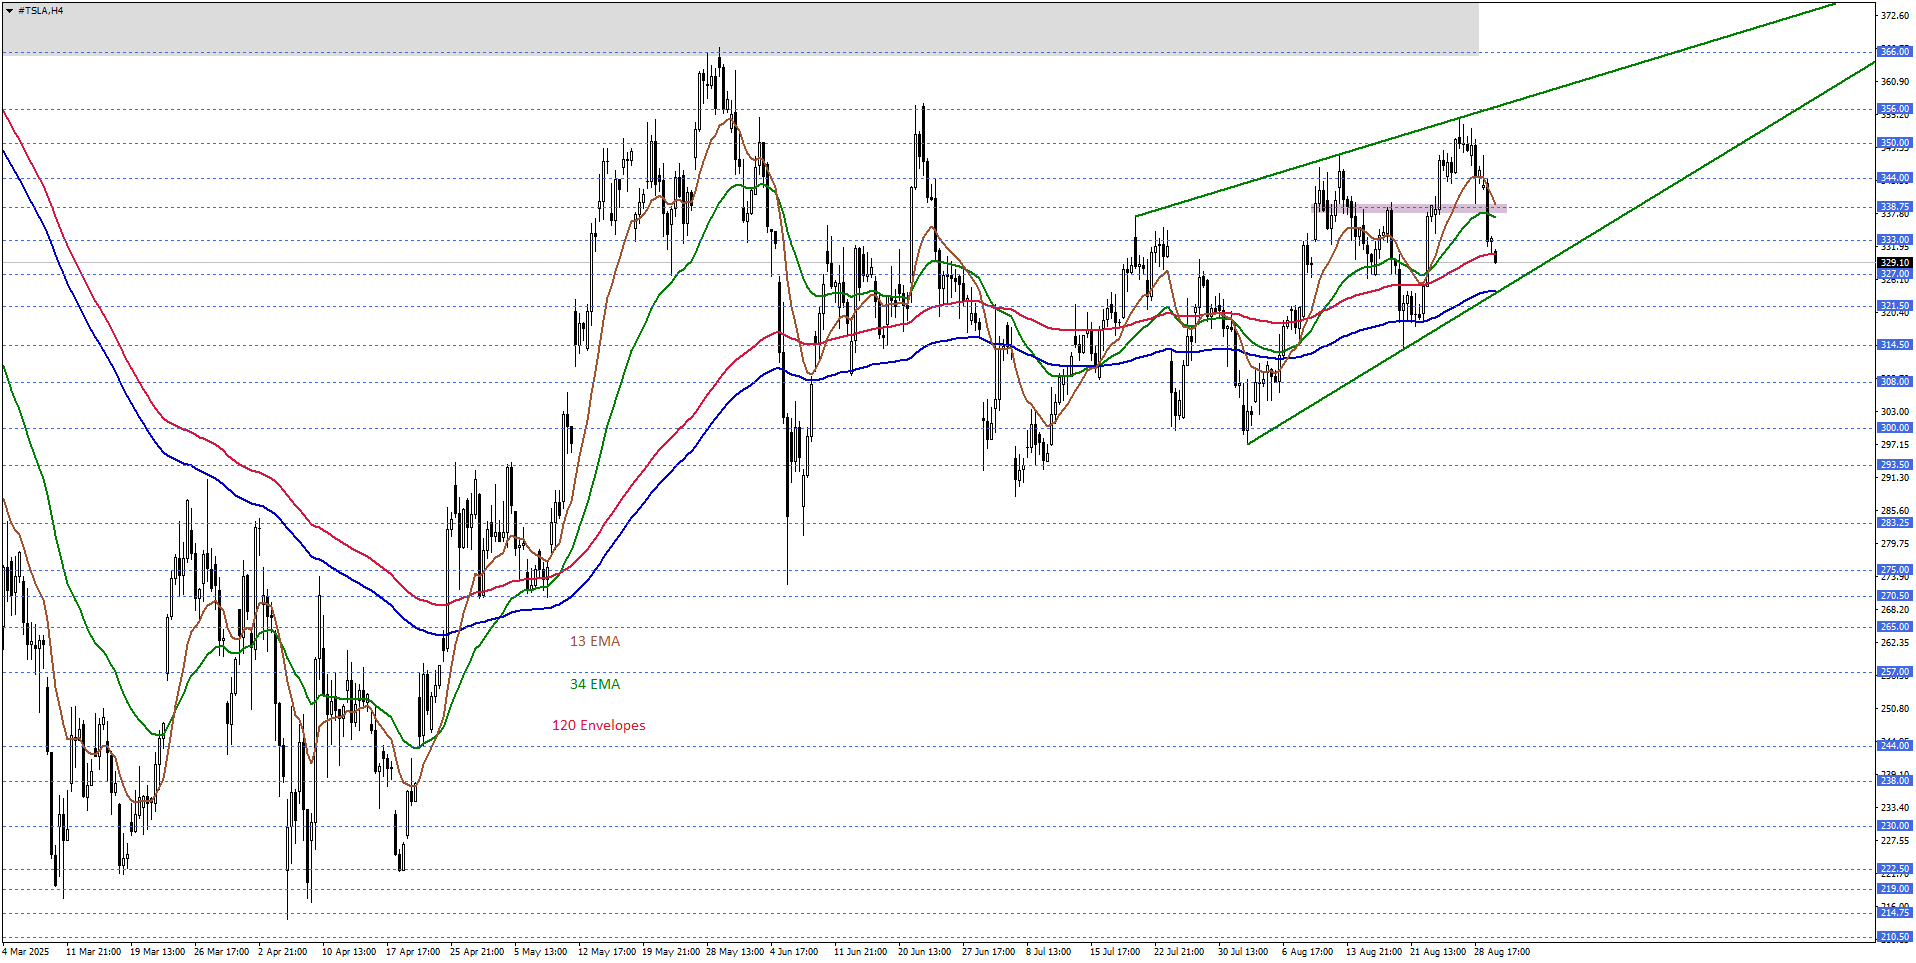
Task: Click the 350.00 price level label
Action: tap(1894, 143)
